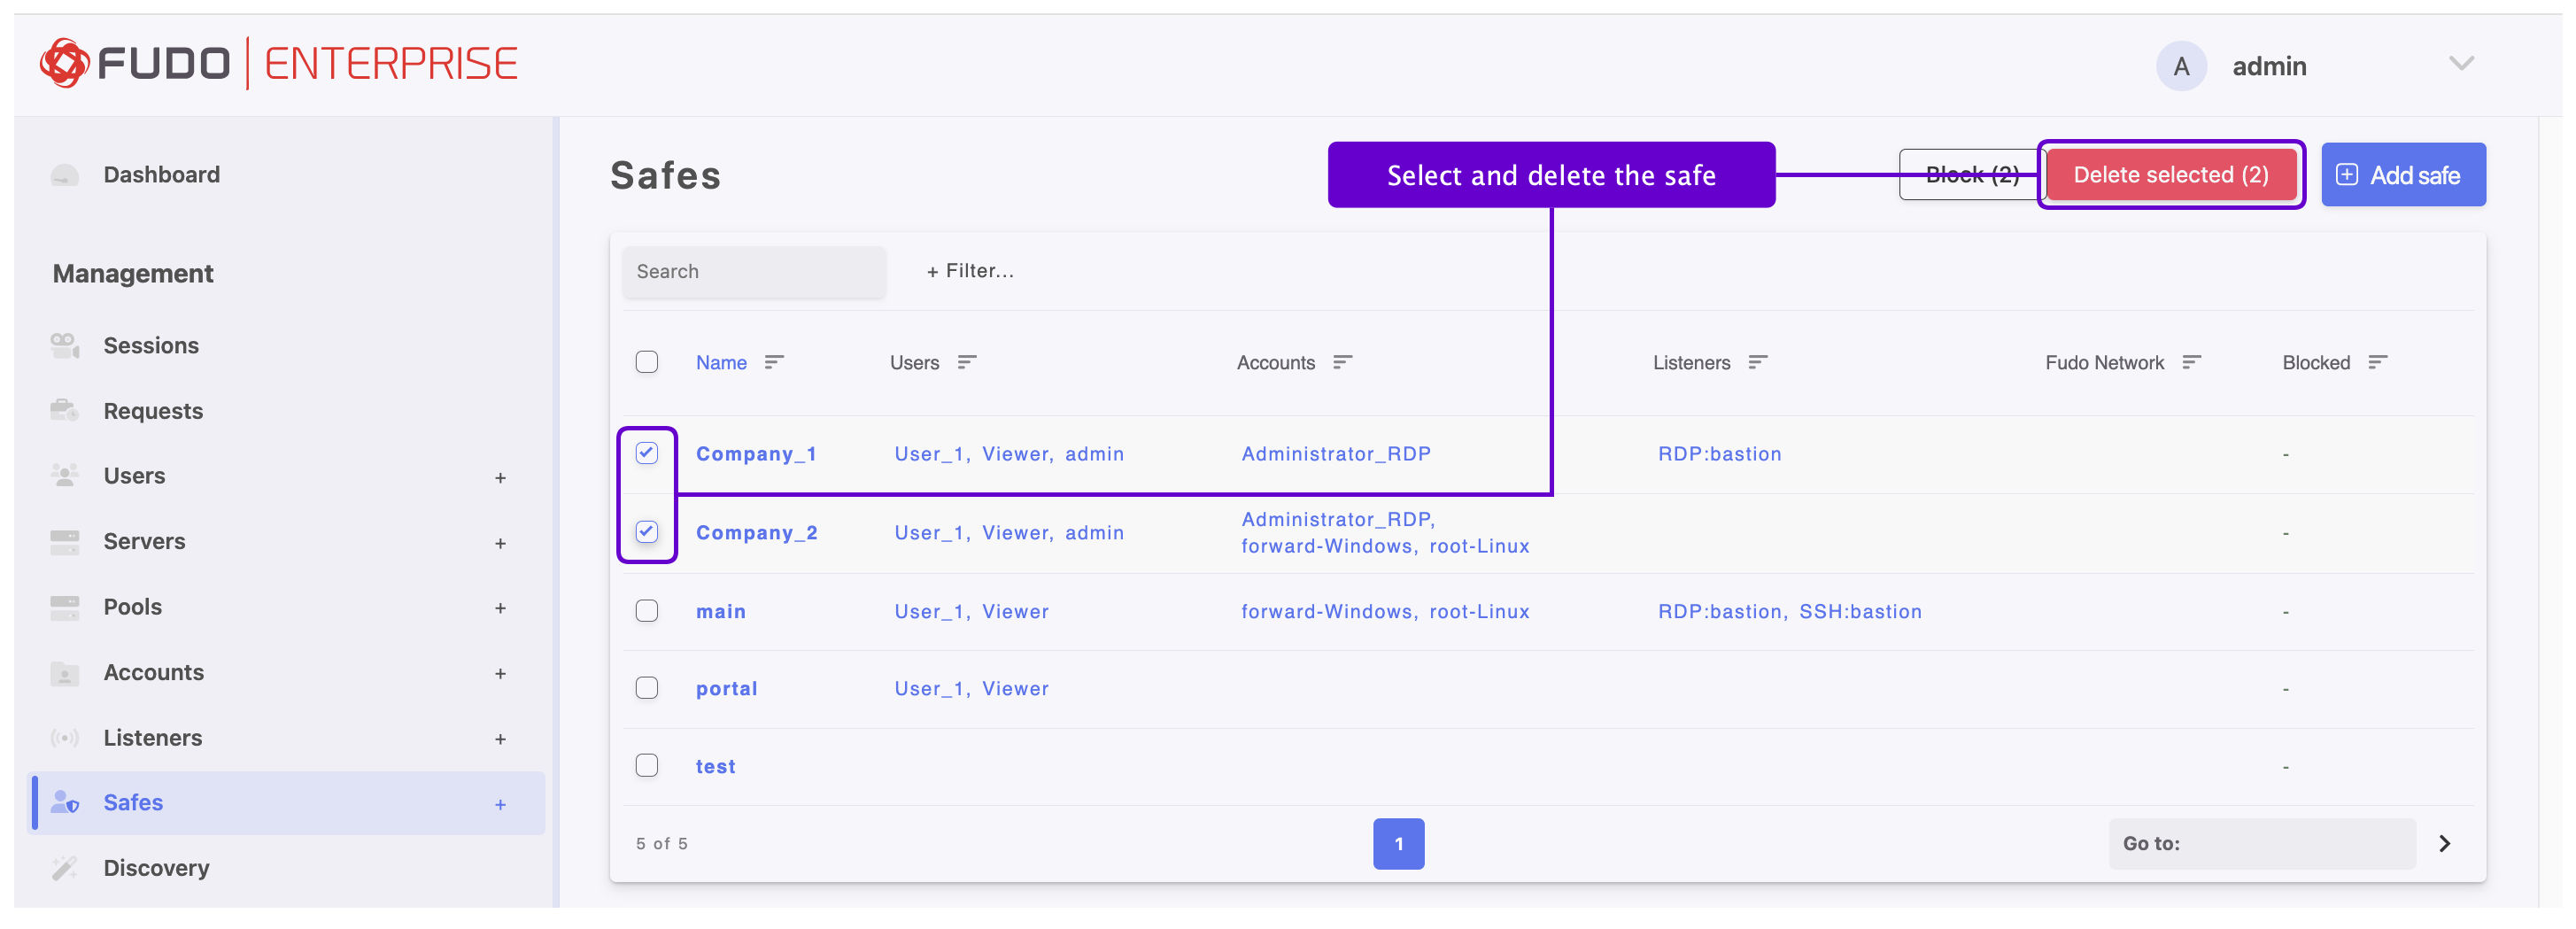This screenshot has width=2576, height=929.
Task: Open the Sessions camera icon
Action: click(65, 346)
